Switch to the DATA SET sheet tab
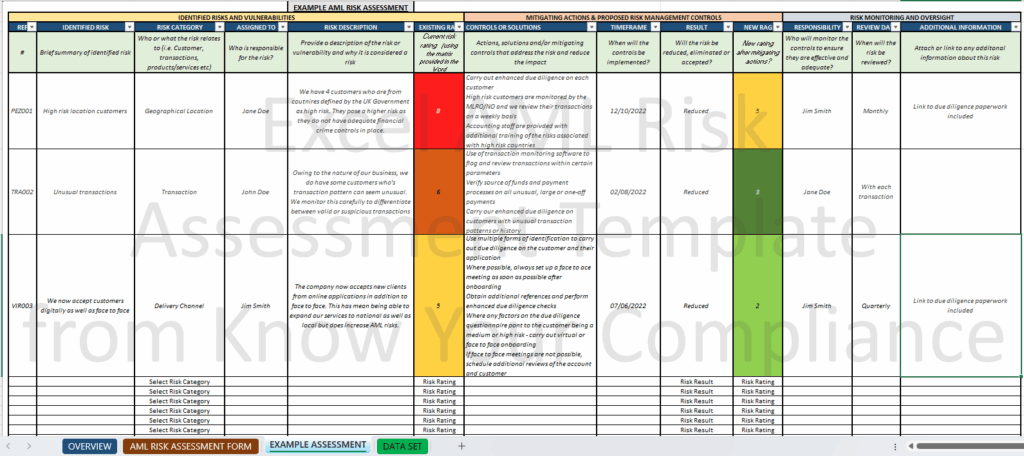The width and height of the screenshot is (1024, 456). click(x=402, y=446)
